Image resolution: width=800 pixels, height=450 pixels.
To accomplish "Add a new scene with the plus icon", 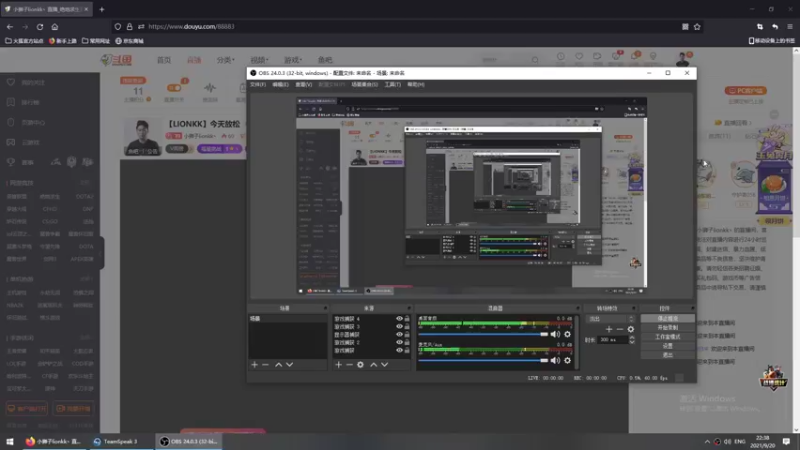I will (255, 365).
